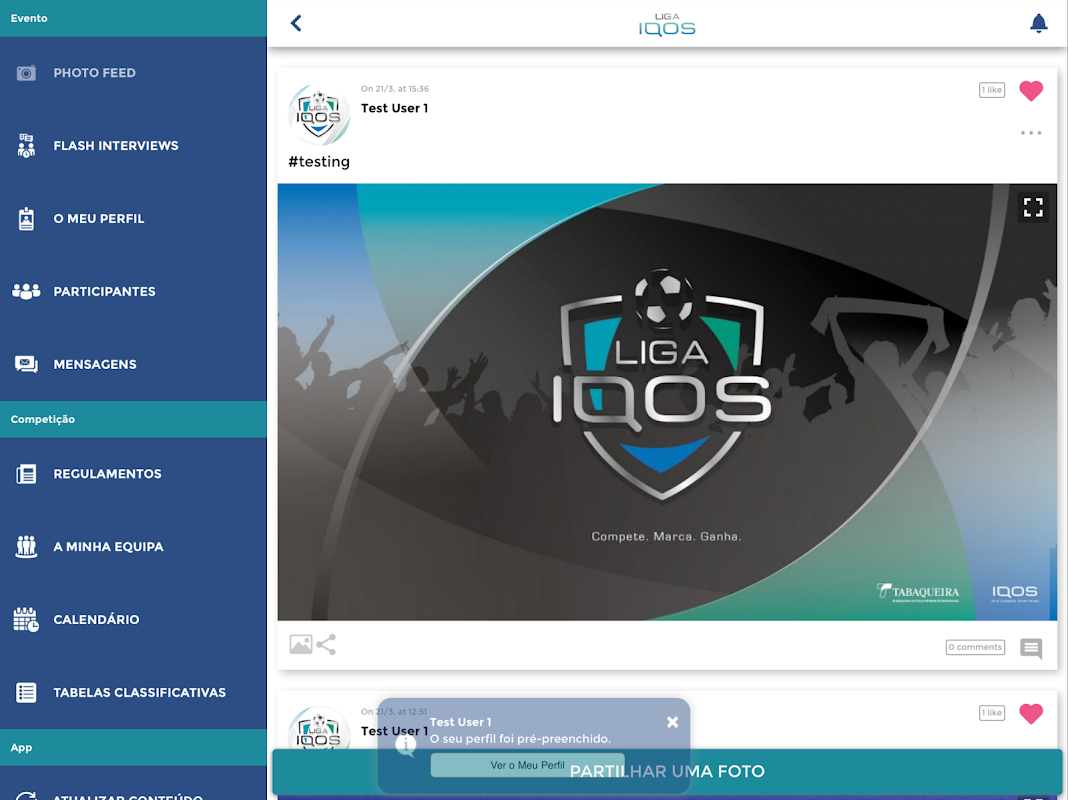Click the image icon below the #testing photo
Image resolution: width=1068 pixels, height=800 pixels.
coord(300,644)
